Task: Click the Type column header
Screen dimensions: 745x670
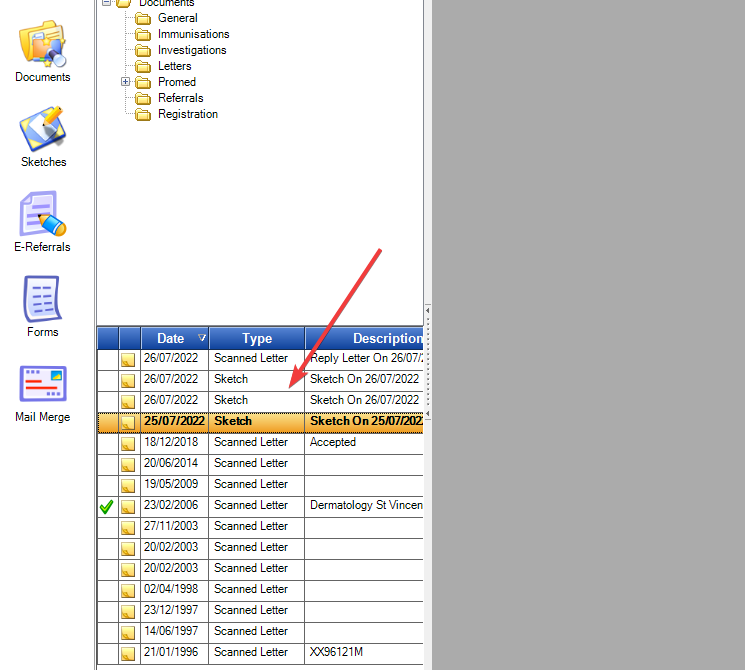Action: [257, 339]
